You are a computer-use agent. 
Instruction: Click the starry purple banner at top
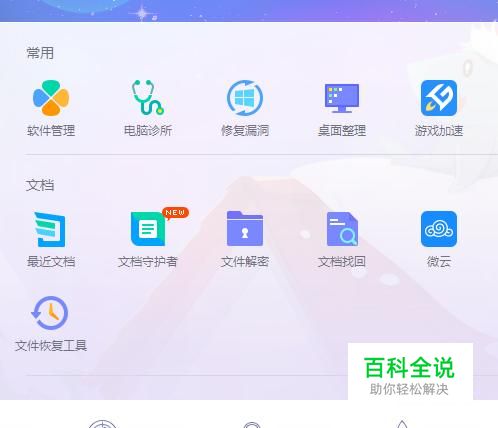(249, 11)
